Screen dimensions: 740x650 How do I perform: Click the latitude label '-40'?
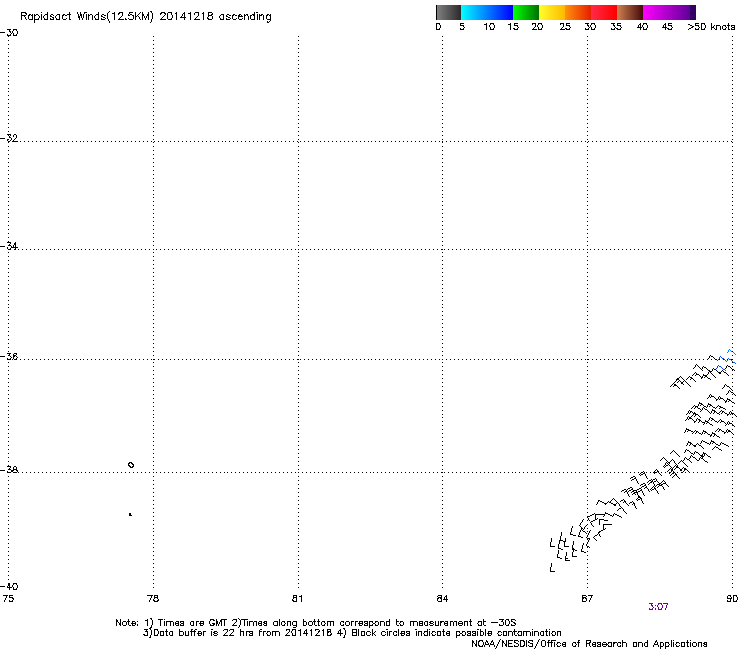pos(9,586)
